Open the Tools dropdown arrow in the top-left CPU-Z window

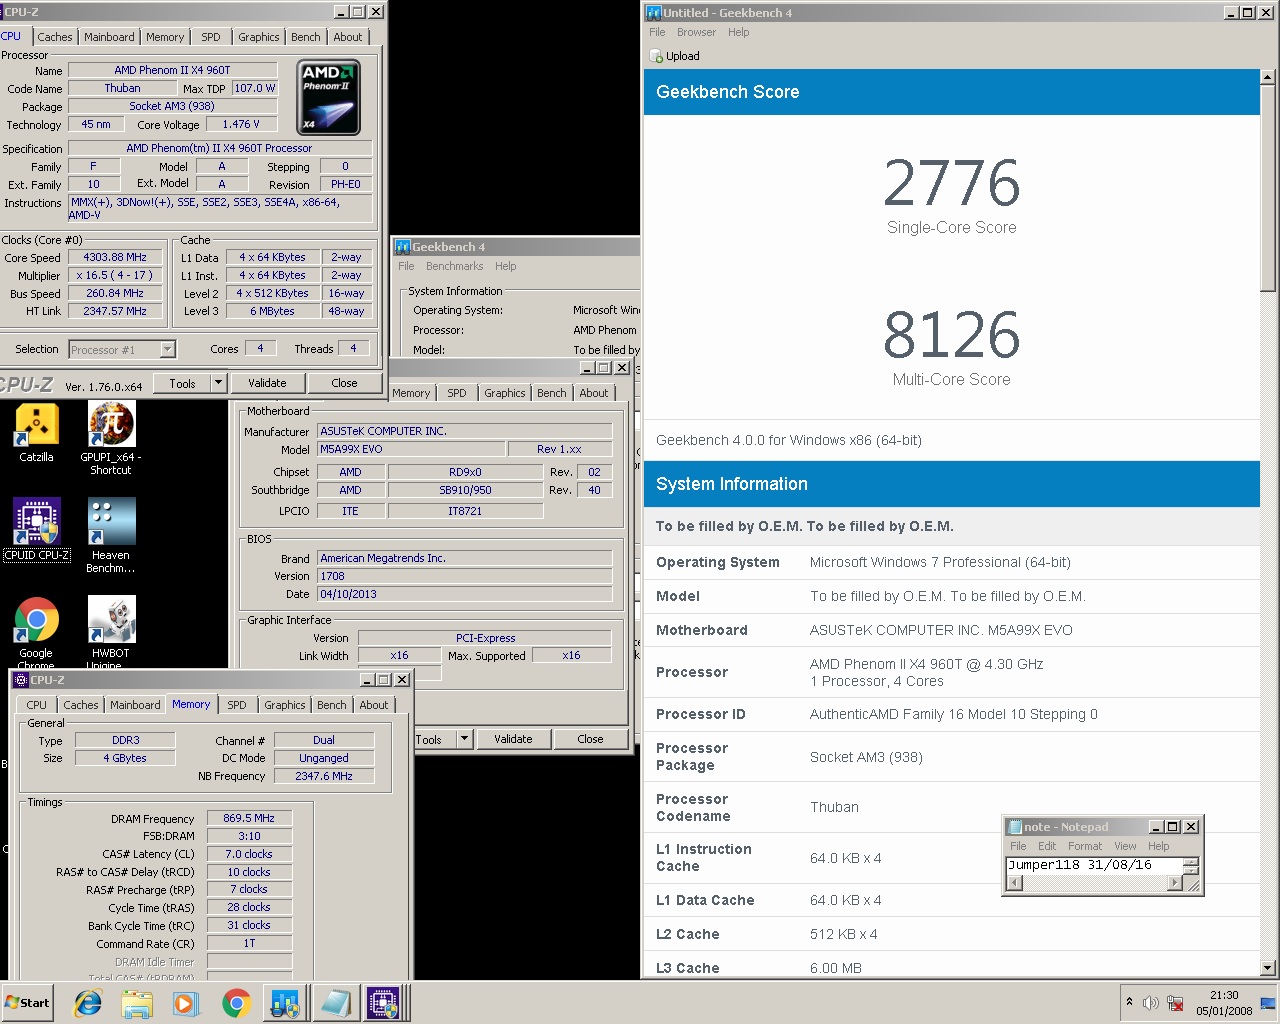(218, 383)
